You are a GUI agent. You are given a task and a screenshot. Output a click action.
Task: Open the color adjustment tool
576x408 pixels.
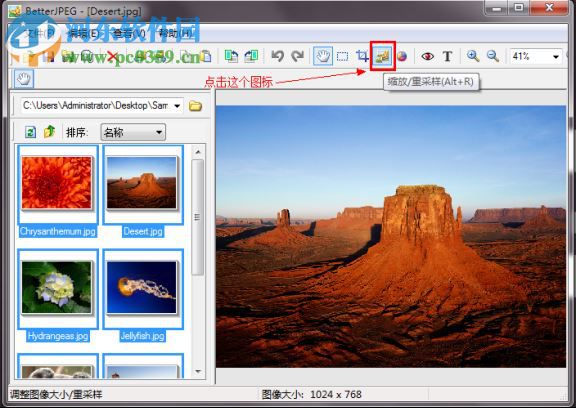(402, 56)
